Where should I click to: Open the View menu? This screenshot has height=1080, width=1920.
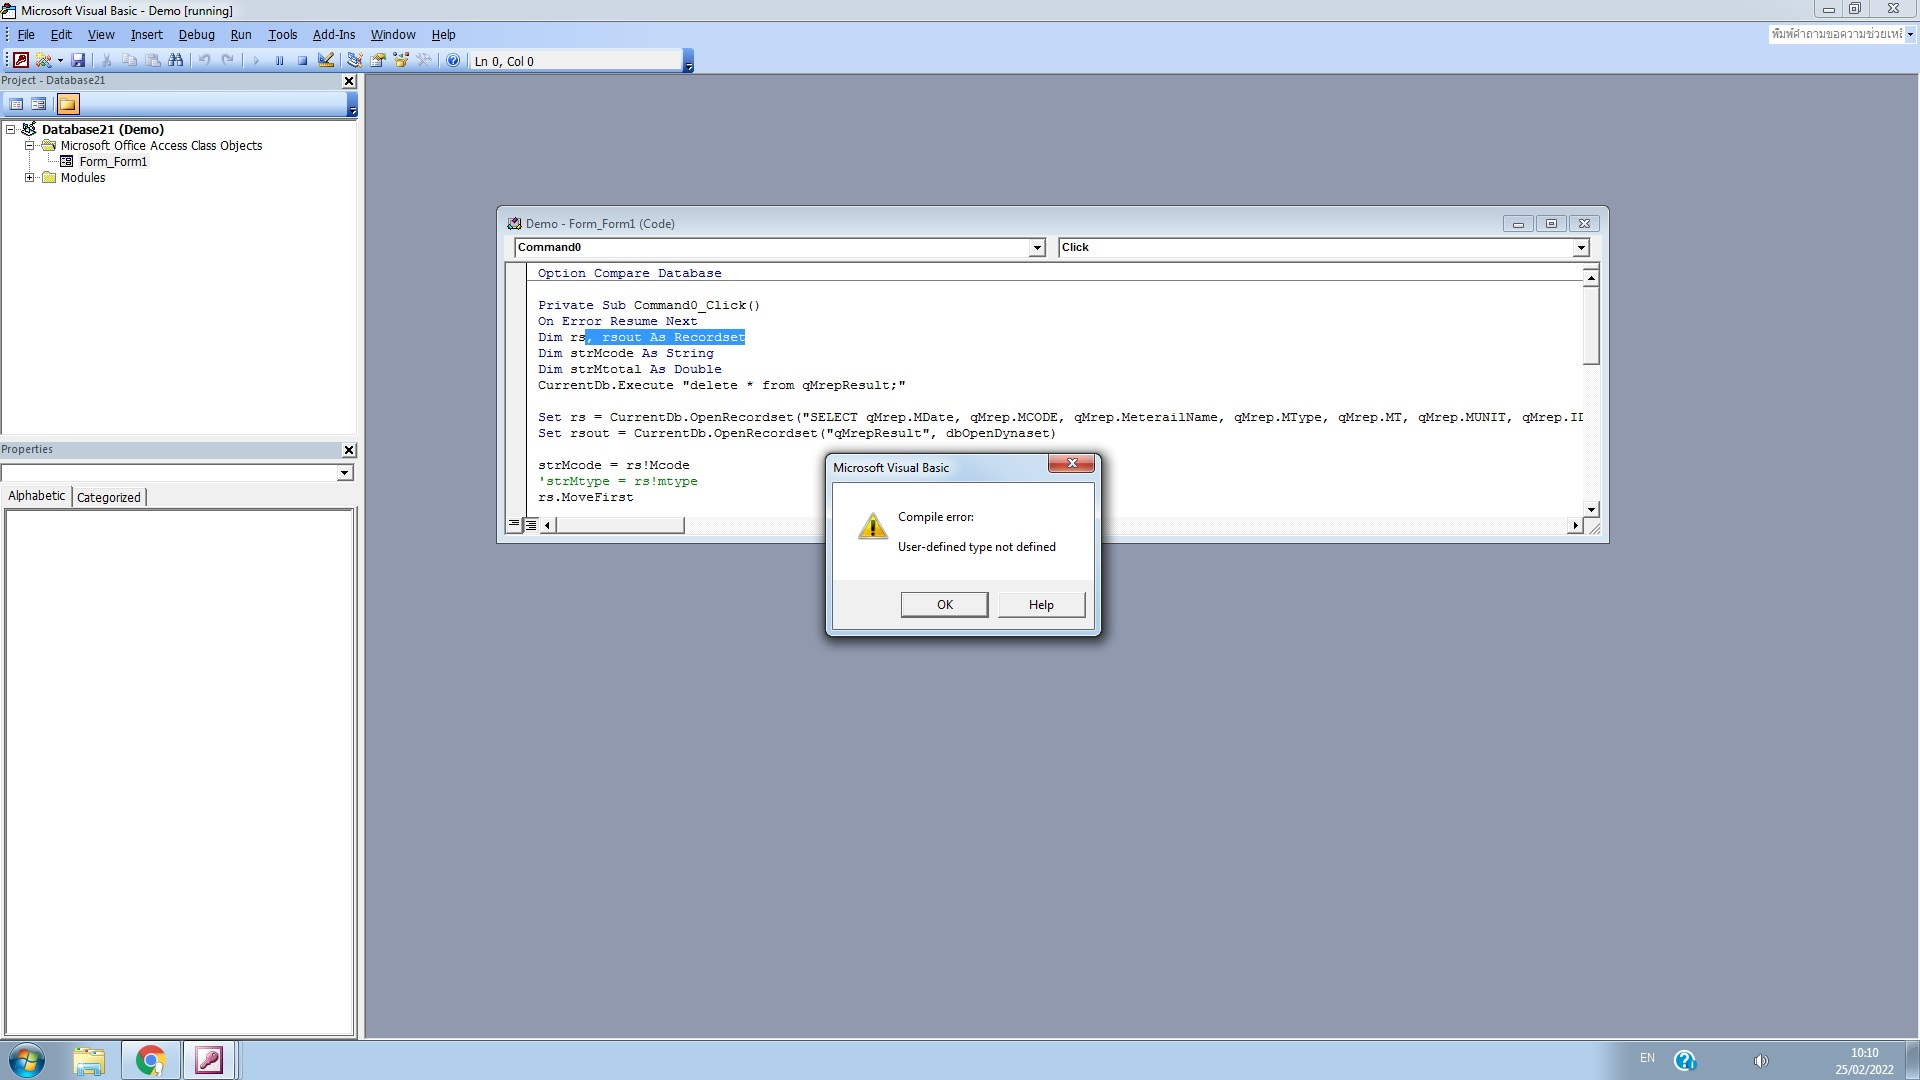pos(101,34)
